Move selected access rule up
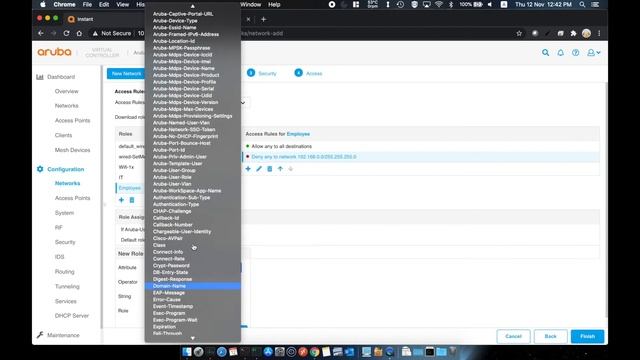The width and height of the screenshot is (640, 360). click(x=280, y=169)
